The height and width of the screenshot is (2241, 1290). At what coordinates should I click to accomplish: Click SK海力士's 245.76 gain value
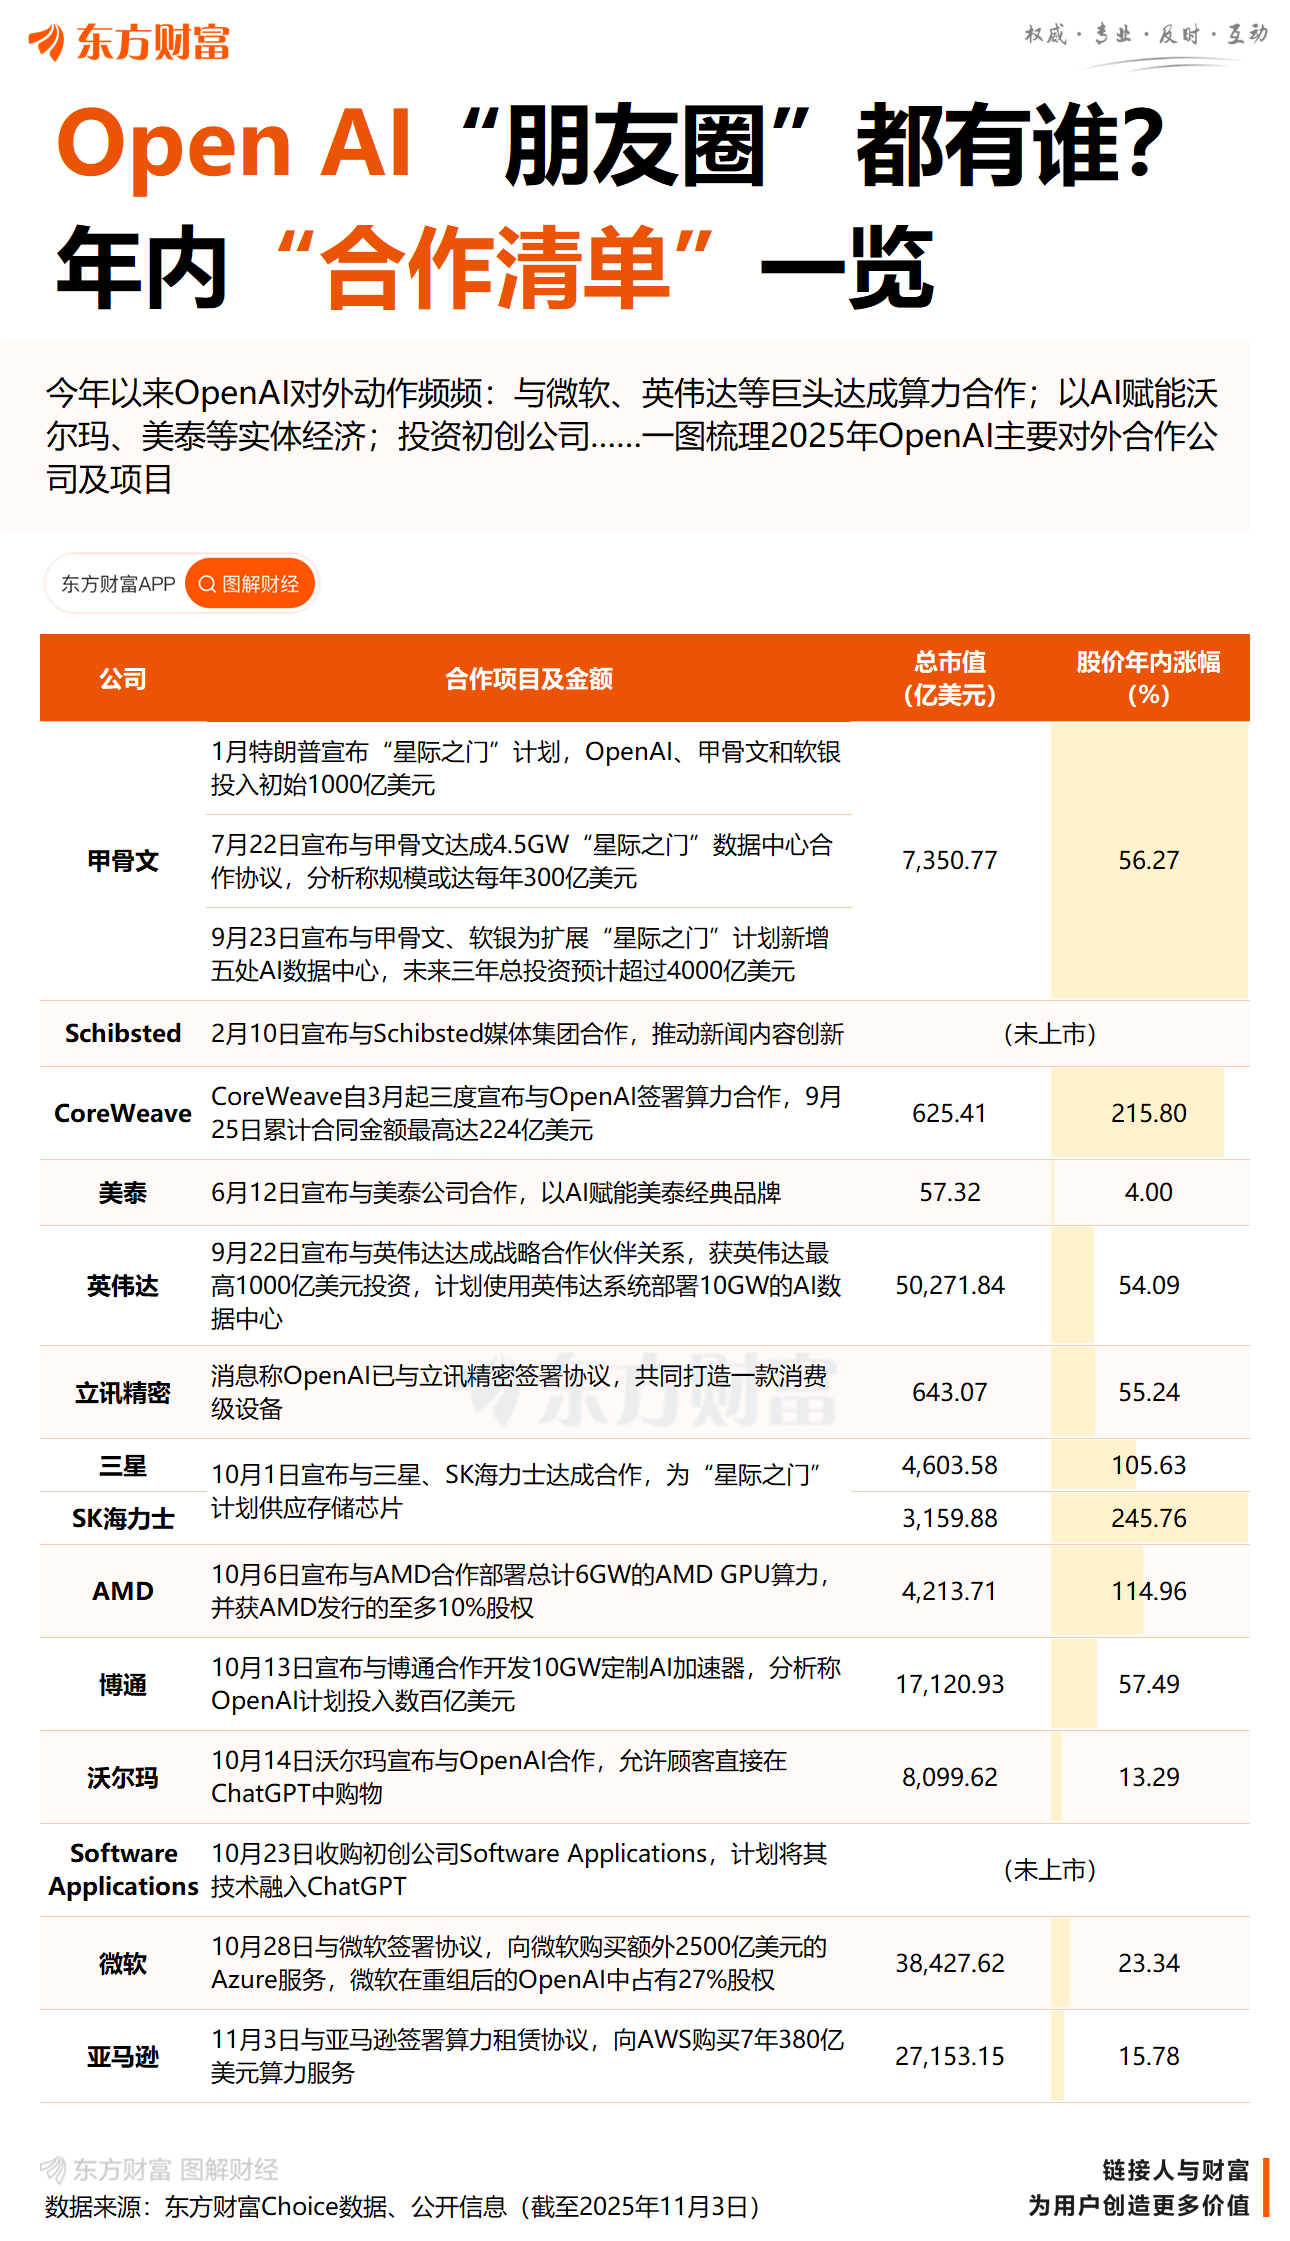click(x=1148, y=1518)
